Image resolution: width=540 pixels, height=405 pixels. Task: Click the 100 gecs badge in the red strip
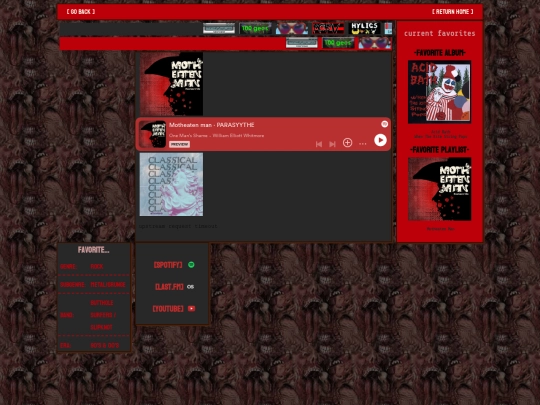point(338,43)
